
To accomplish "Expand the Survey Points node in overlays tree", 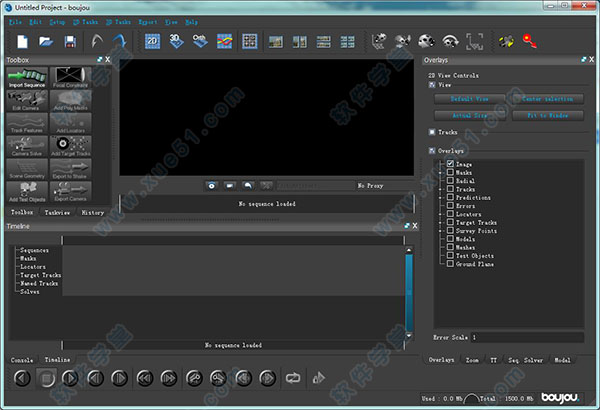I will [x=440, y=231].
